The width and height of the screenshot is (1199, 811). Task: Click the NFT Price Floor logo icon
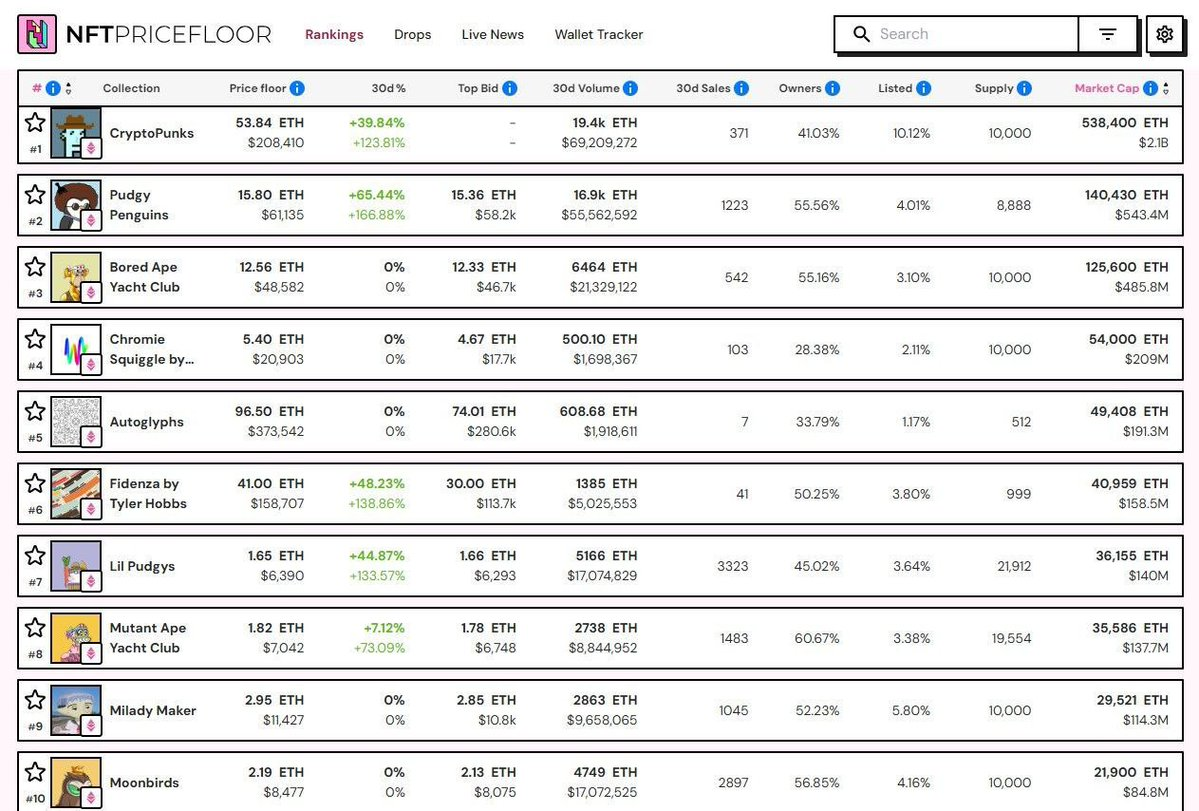click(x=37, y=34)
